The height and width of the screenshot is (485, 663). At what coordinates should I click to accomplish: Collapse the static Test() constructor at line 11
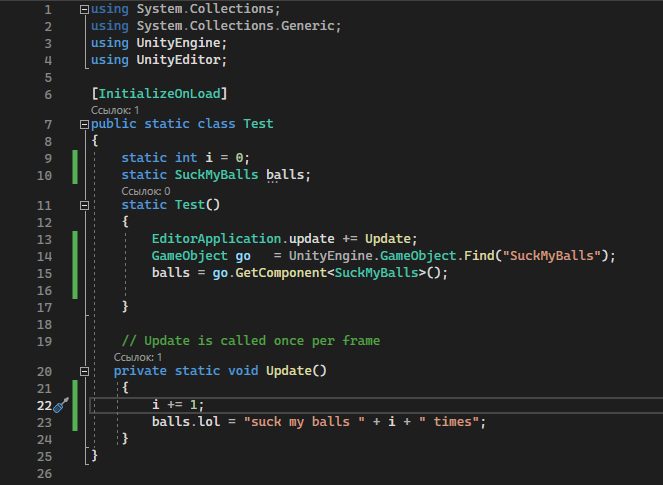click(x=85, y=206)
